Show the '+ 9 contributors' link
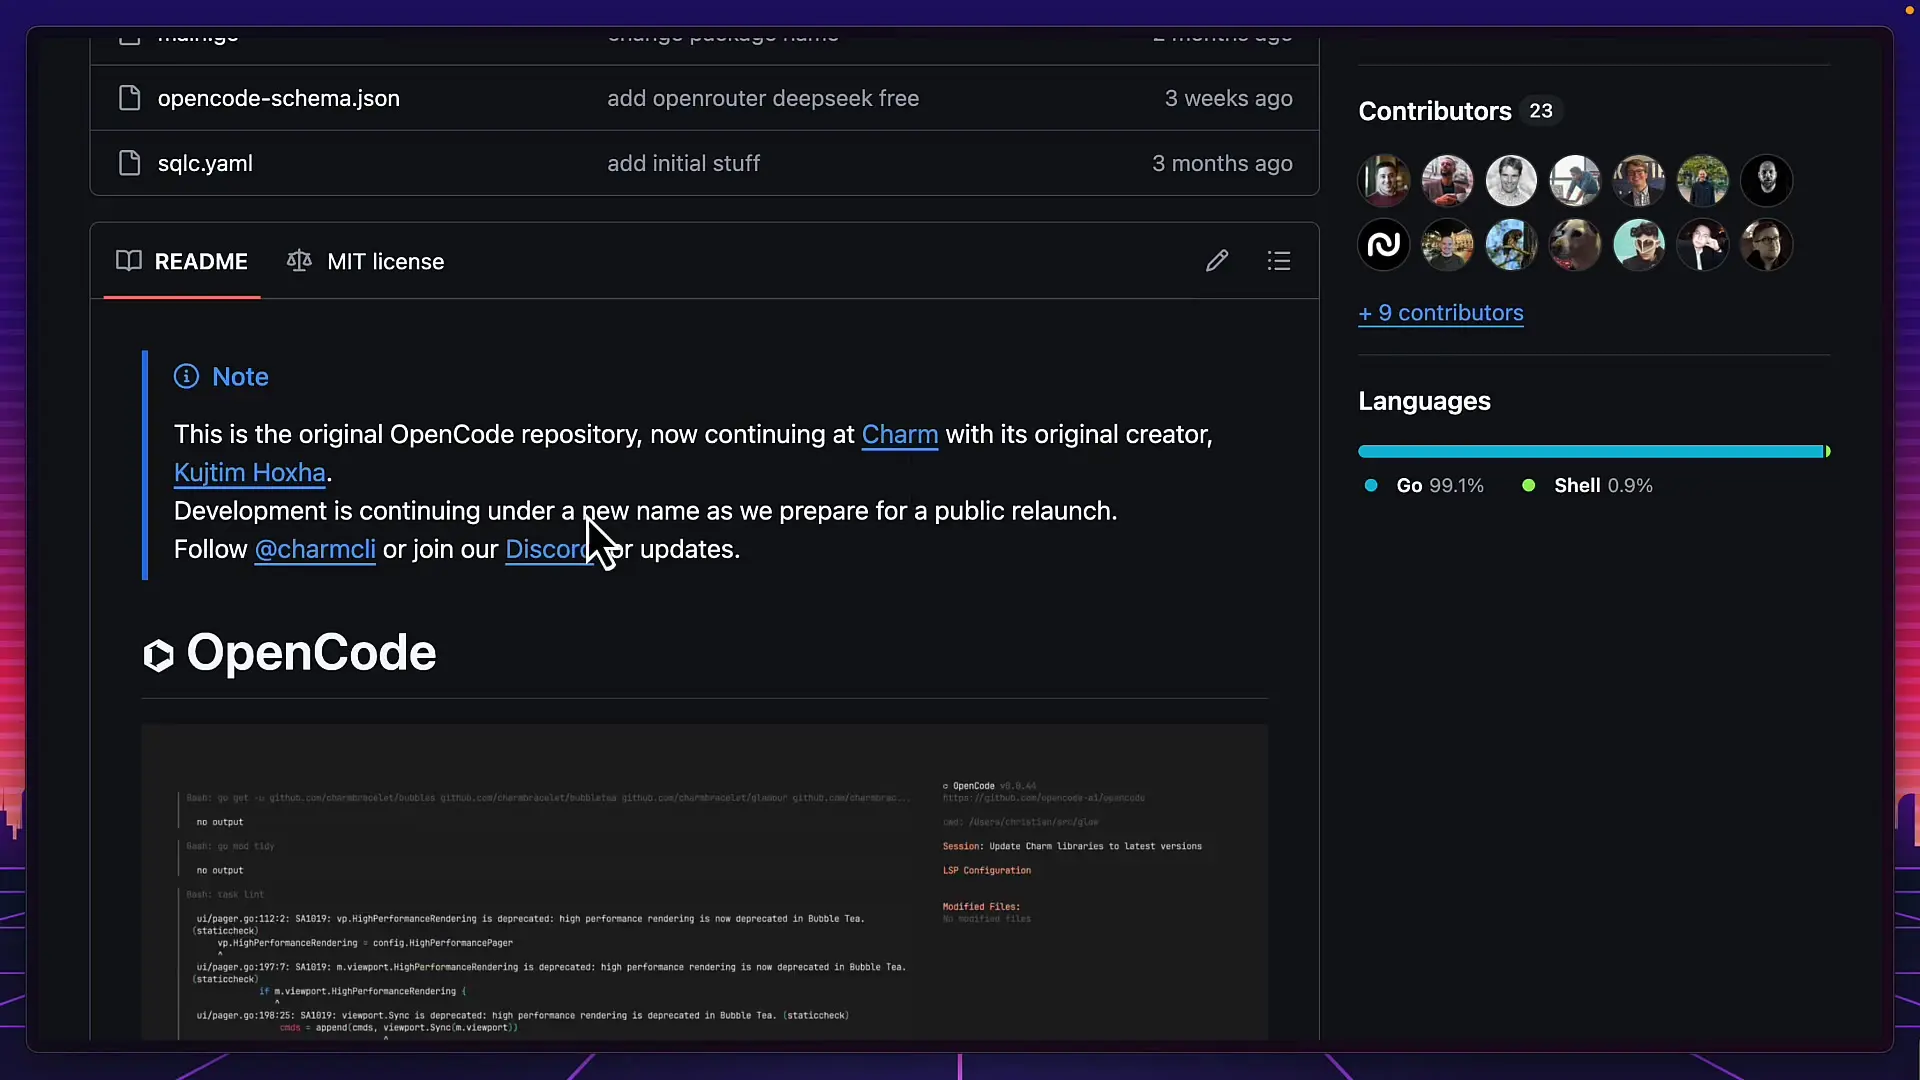This screenshot has height=1080, width=1920. pyautogui.click(x=1441, y=313)
